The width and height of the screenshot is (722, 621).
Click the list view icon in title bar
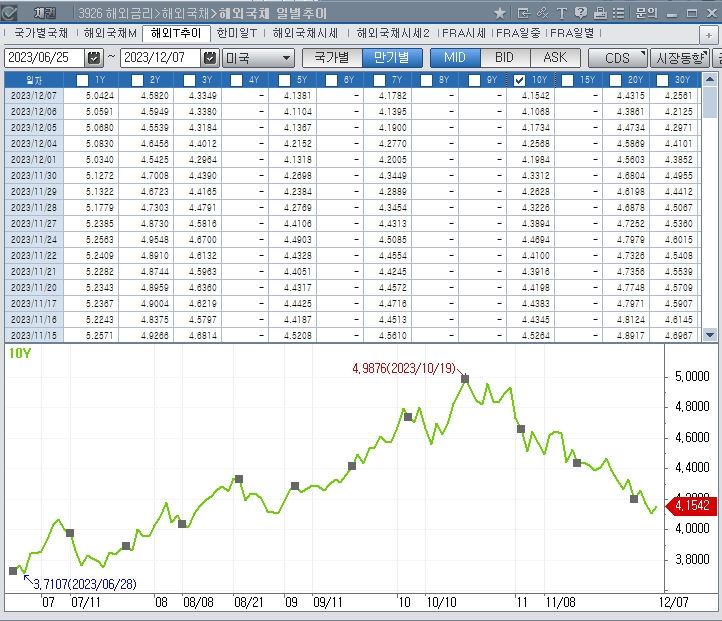pos(618,13)
